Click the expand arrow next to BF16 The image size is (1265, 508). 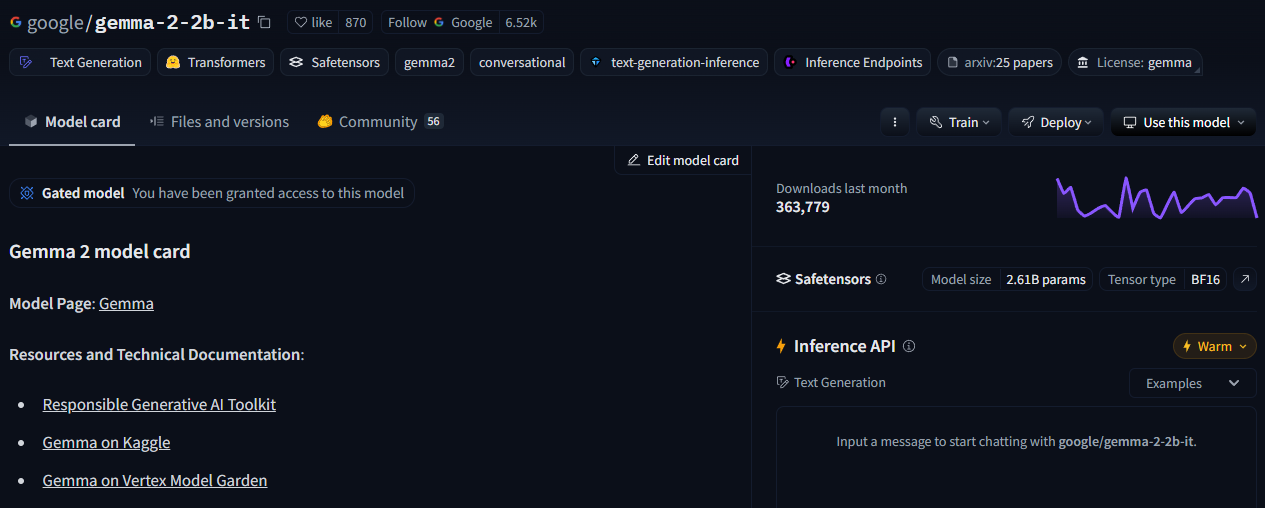click(x=1245, y=280)
